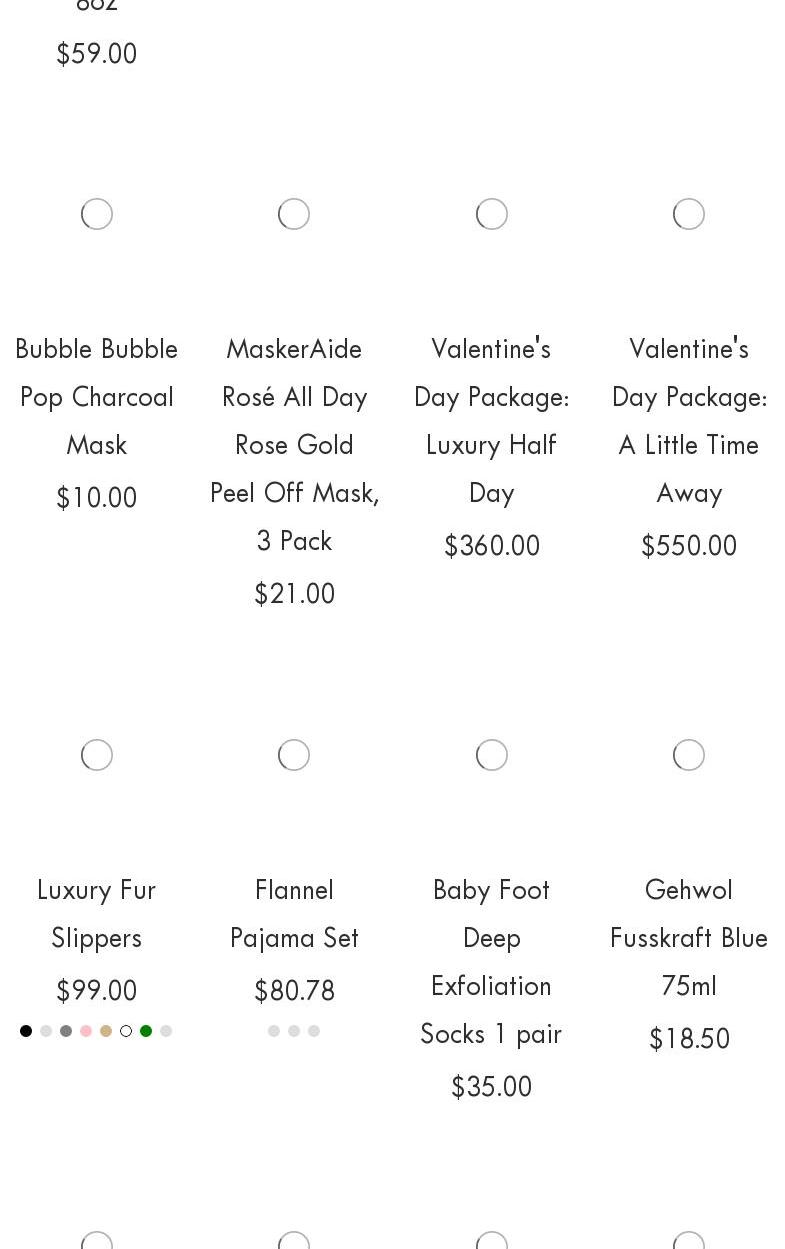Click the Luxury Half Day package image placeholder

pos(491,214)
